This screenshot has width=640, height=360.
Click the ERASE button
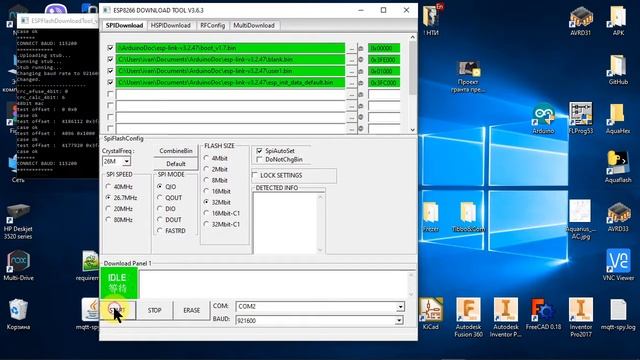point(191,310)
